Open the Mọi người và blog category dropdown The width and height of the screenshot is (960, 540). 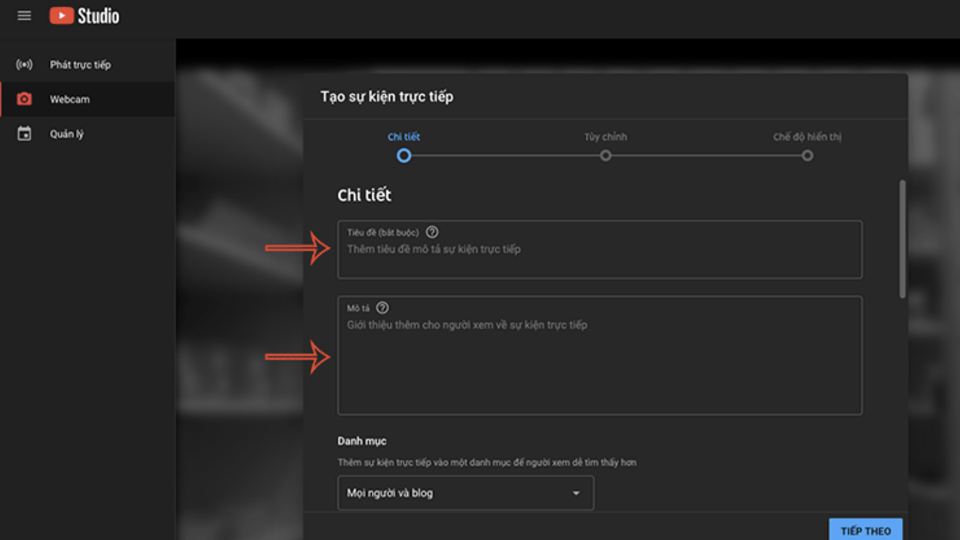465,493
